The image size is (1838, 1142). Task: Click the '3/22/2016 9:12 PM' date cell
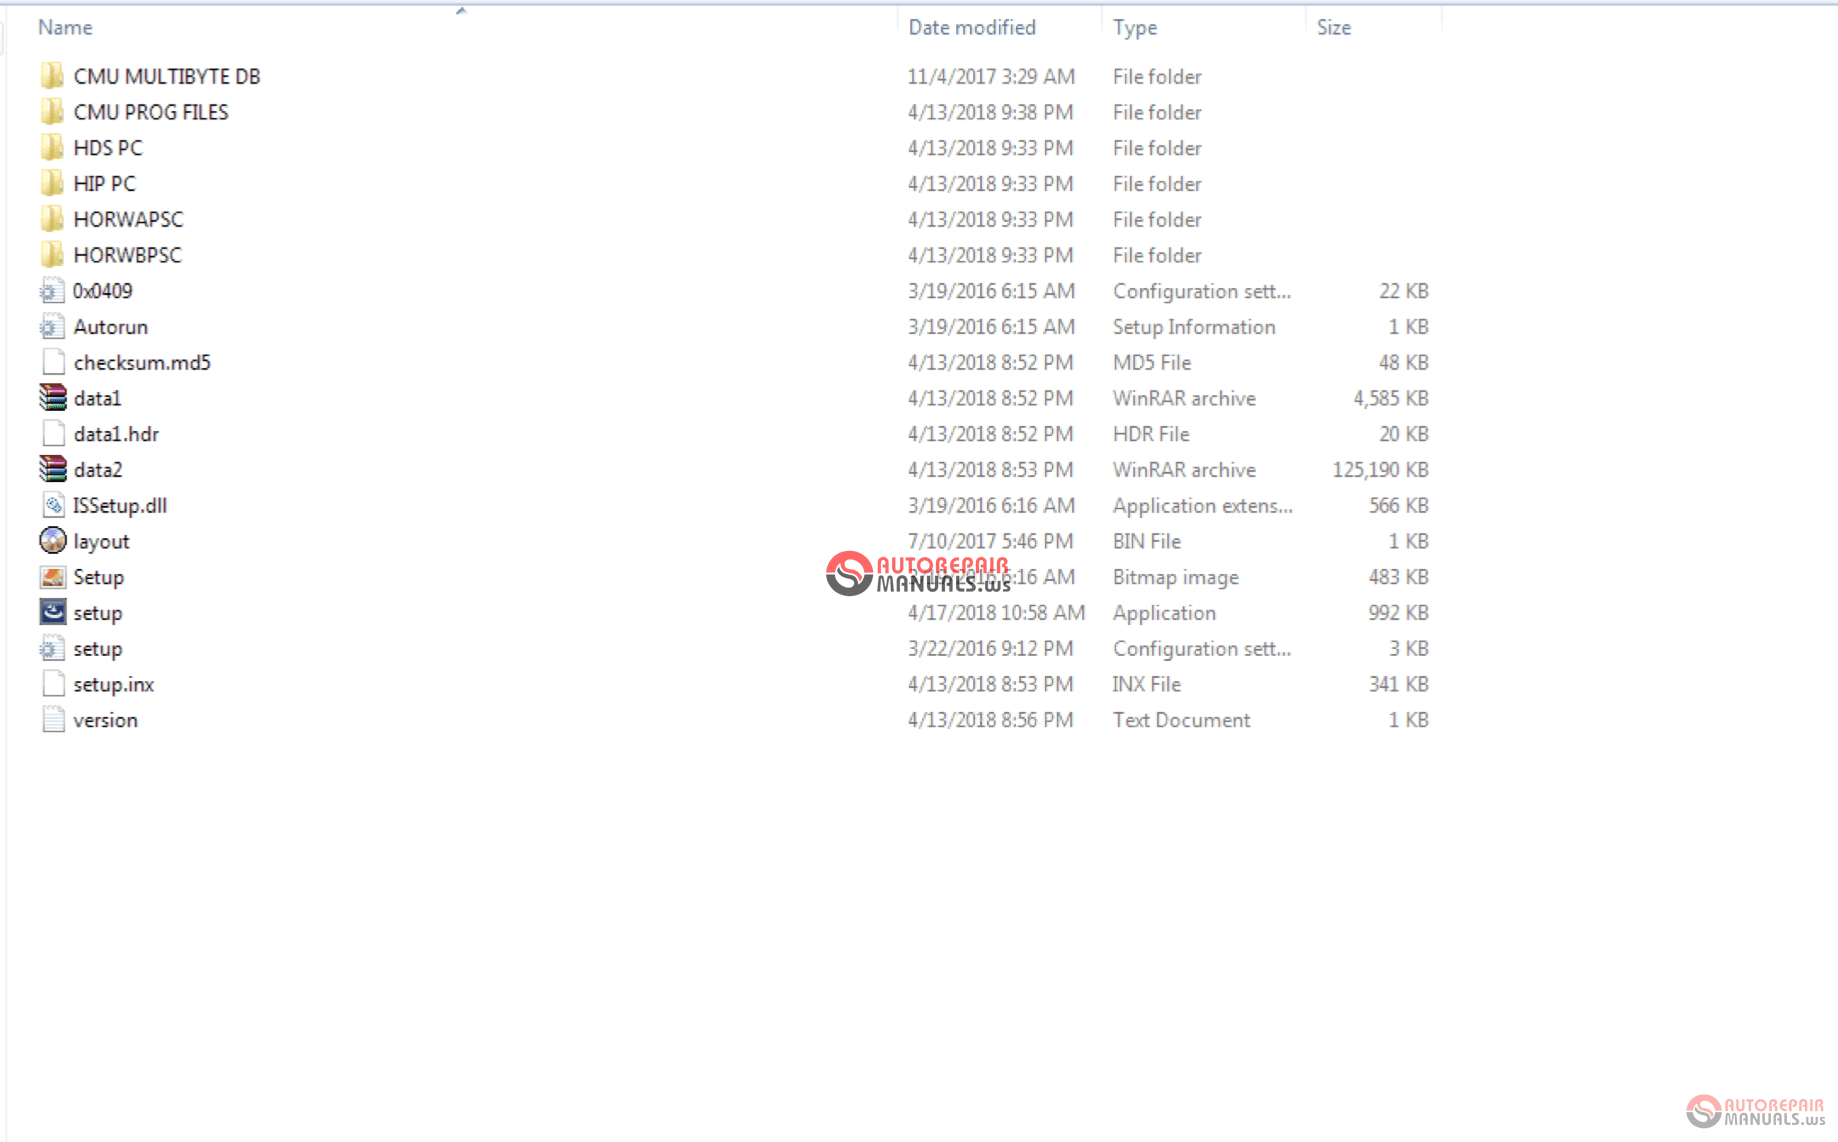pyautogui.click(x=990, y=648)
